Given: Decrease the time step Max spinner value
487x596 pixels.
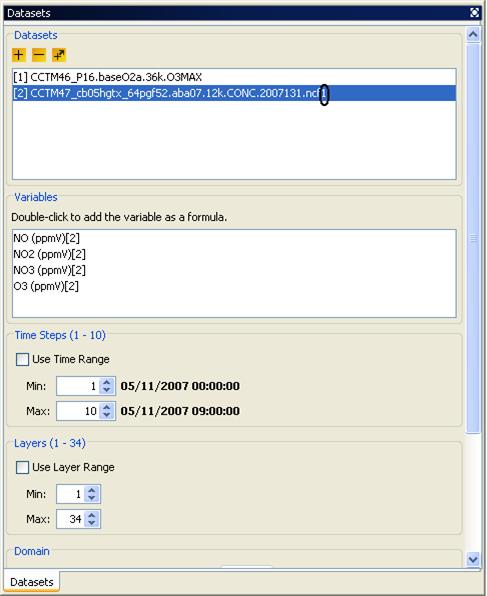Looking at the screenshot, I should pyautogui.click(x=107, y=415).
